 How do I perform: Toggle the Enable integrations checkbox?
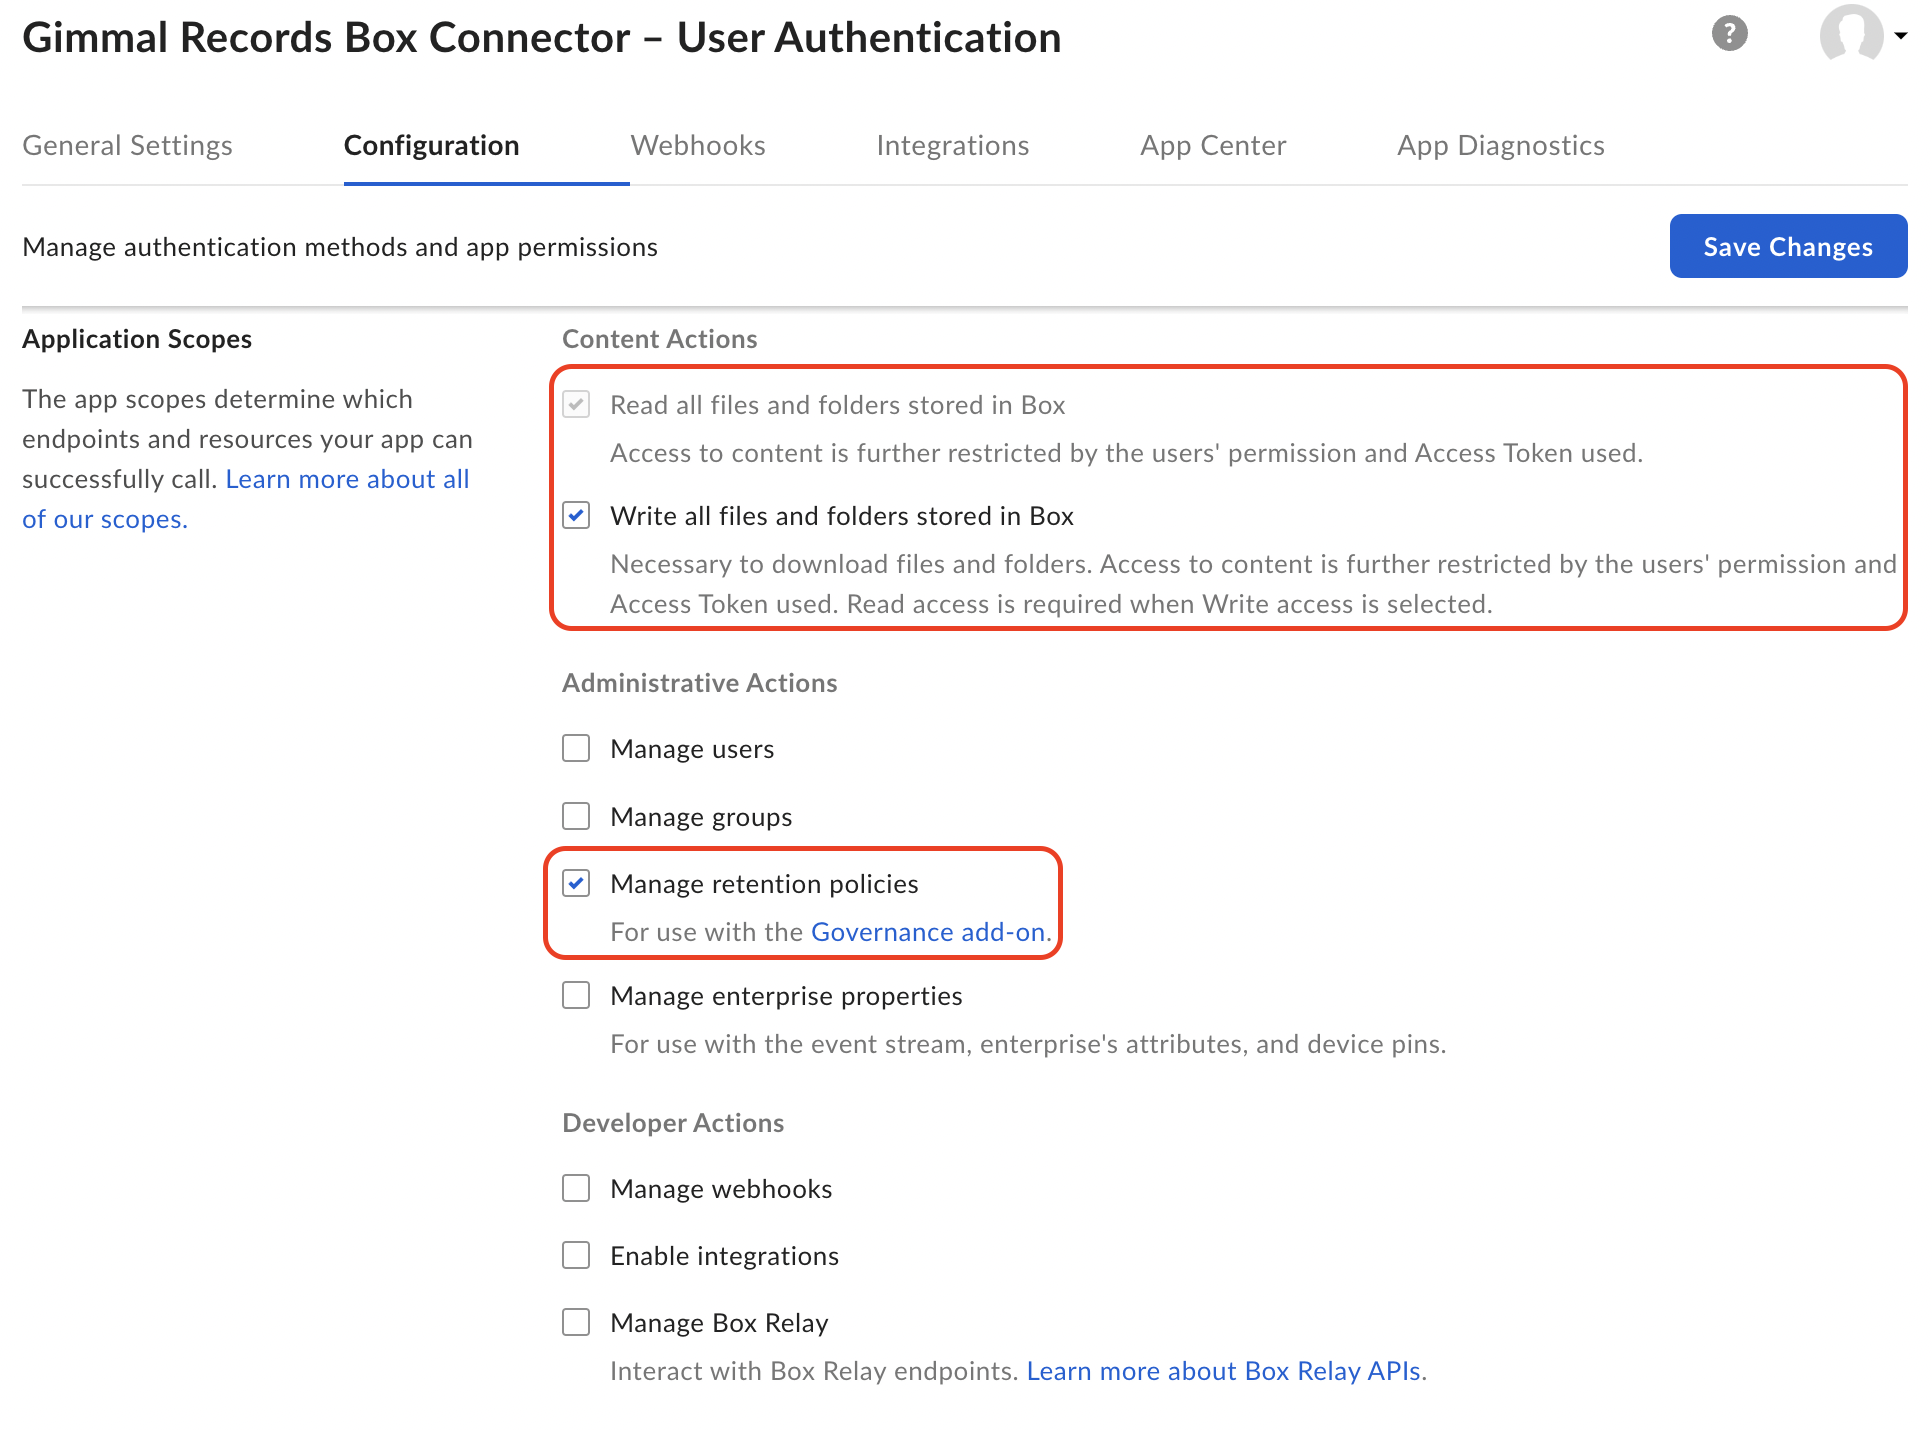576,1256
